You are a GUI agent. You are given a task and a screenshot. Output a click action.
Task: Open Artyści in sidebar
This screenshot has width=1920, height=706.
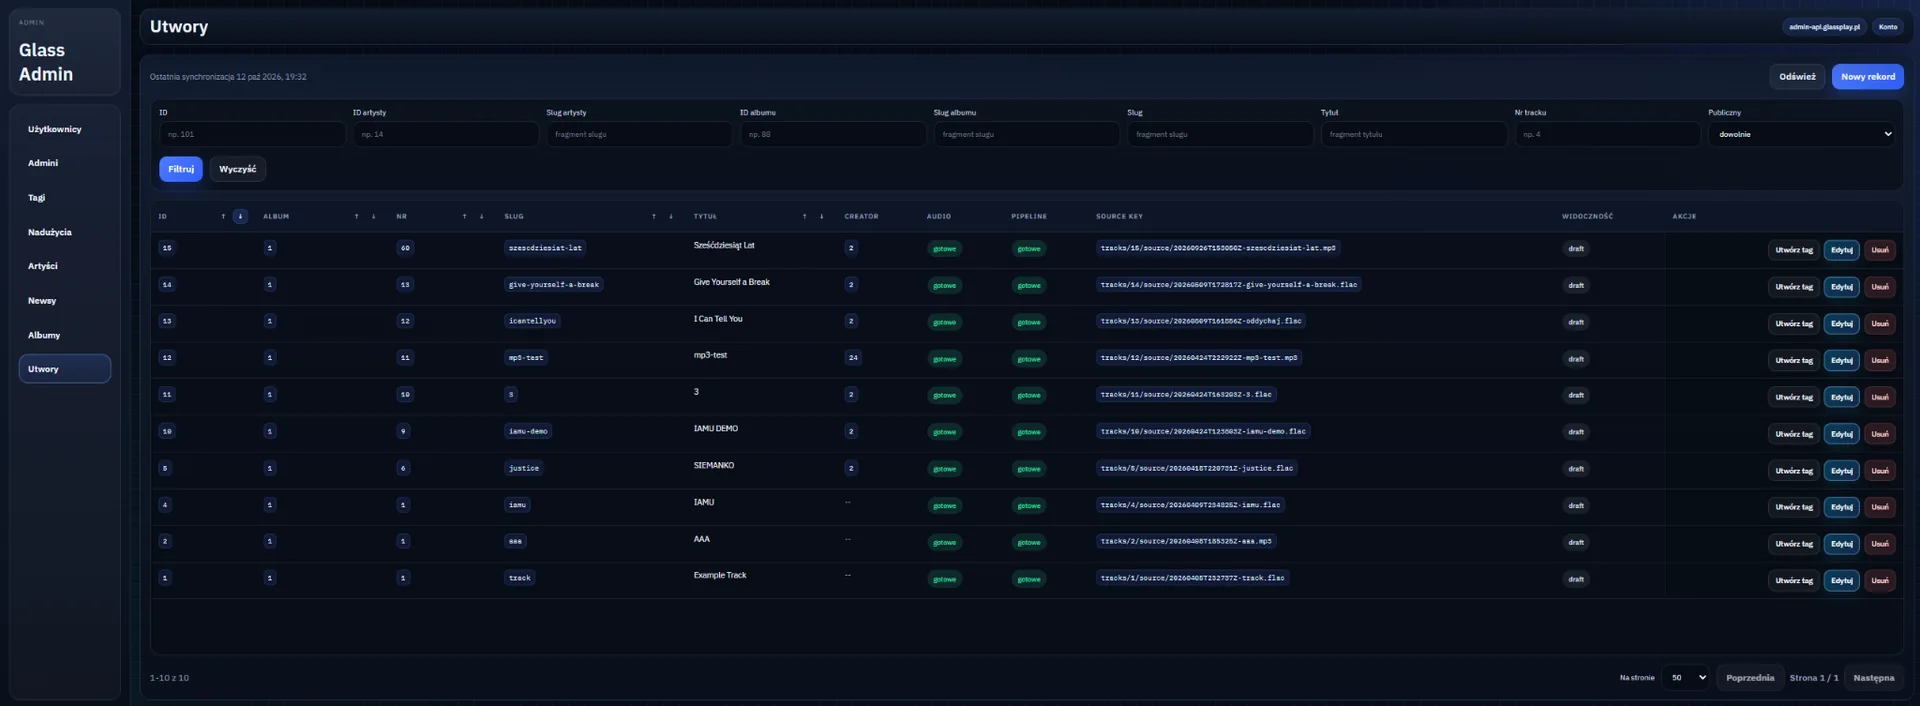(x=65, y=266)
